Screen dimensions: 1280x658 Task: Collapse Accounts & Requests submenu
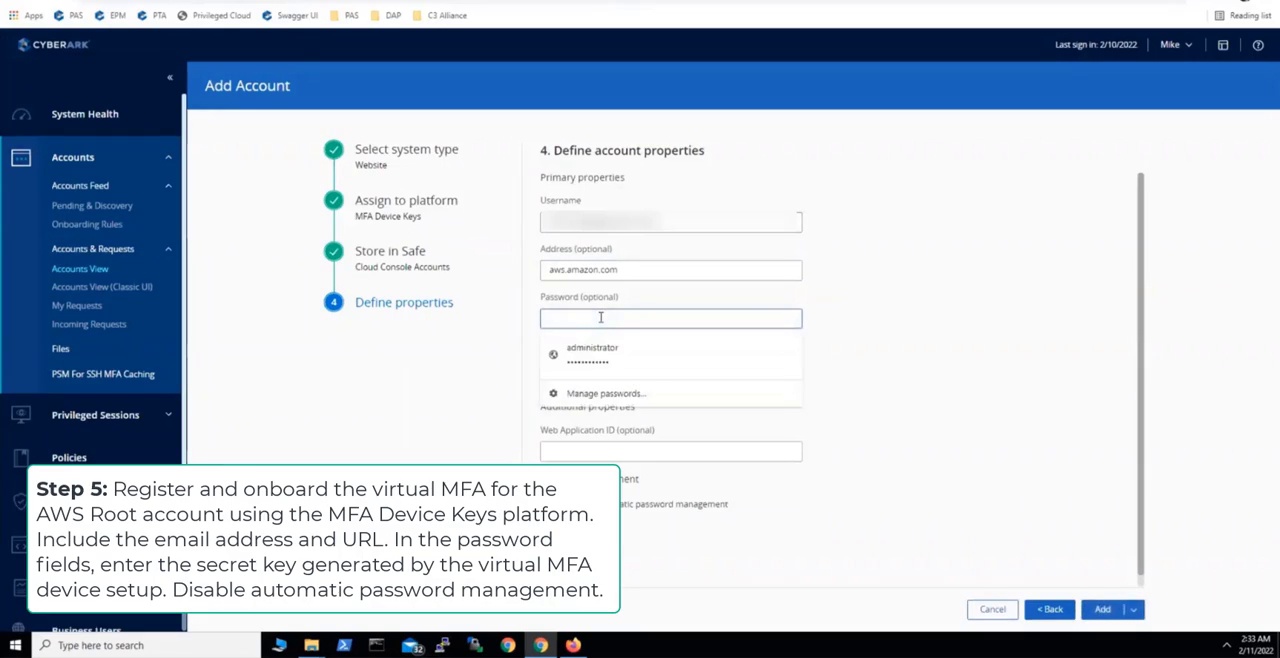168,248
